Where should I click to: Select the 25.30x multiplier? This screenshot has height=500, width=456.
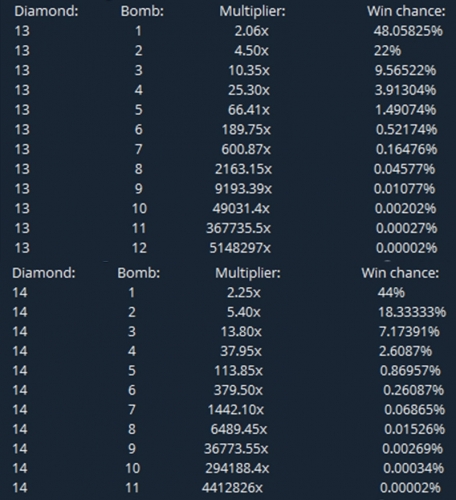[x=249, y=90]
